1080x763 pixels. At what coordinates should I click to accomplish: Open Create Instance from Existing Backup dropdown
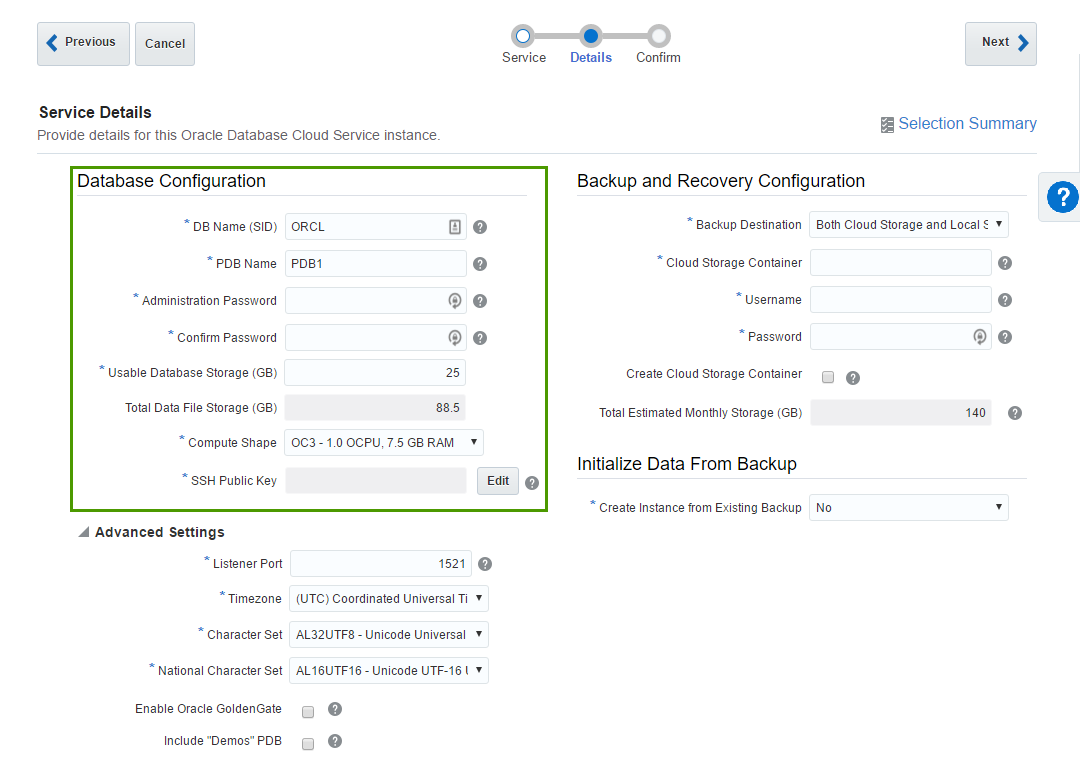[908, 508]
